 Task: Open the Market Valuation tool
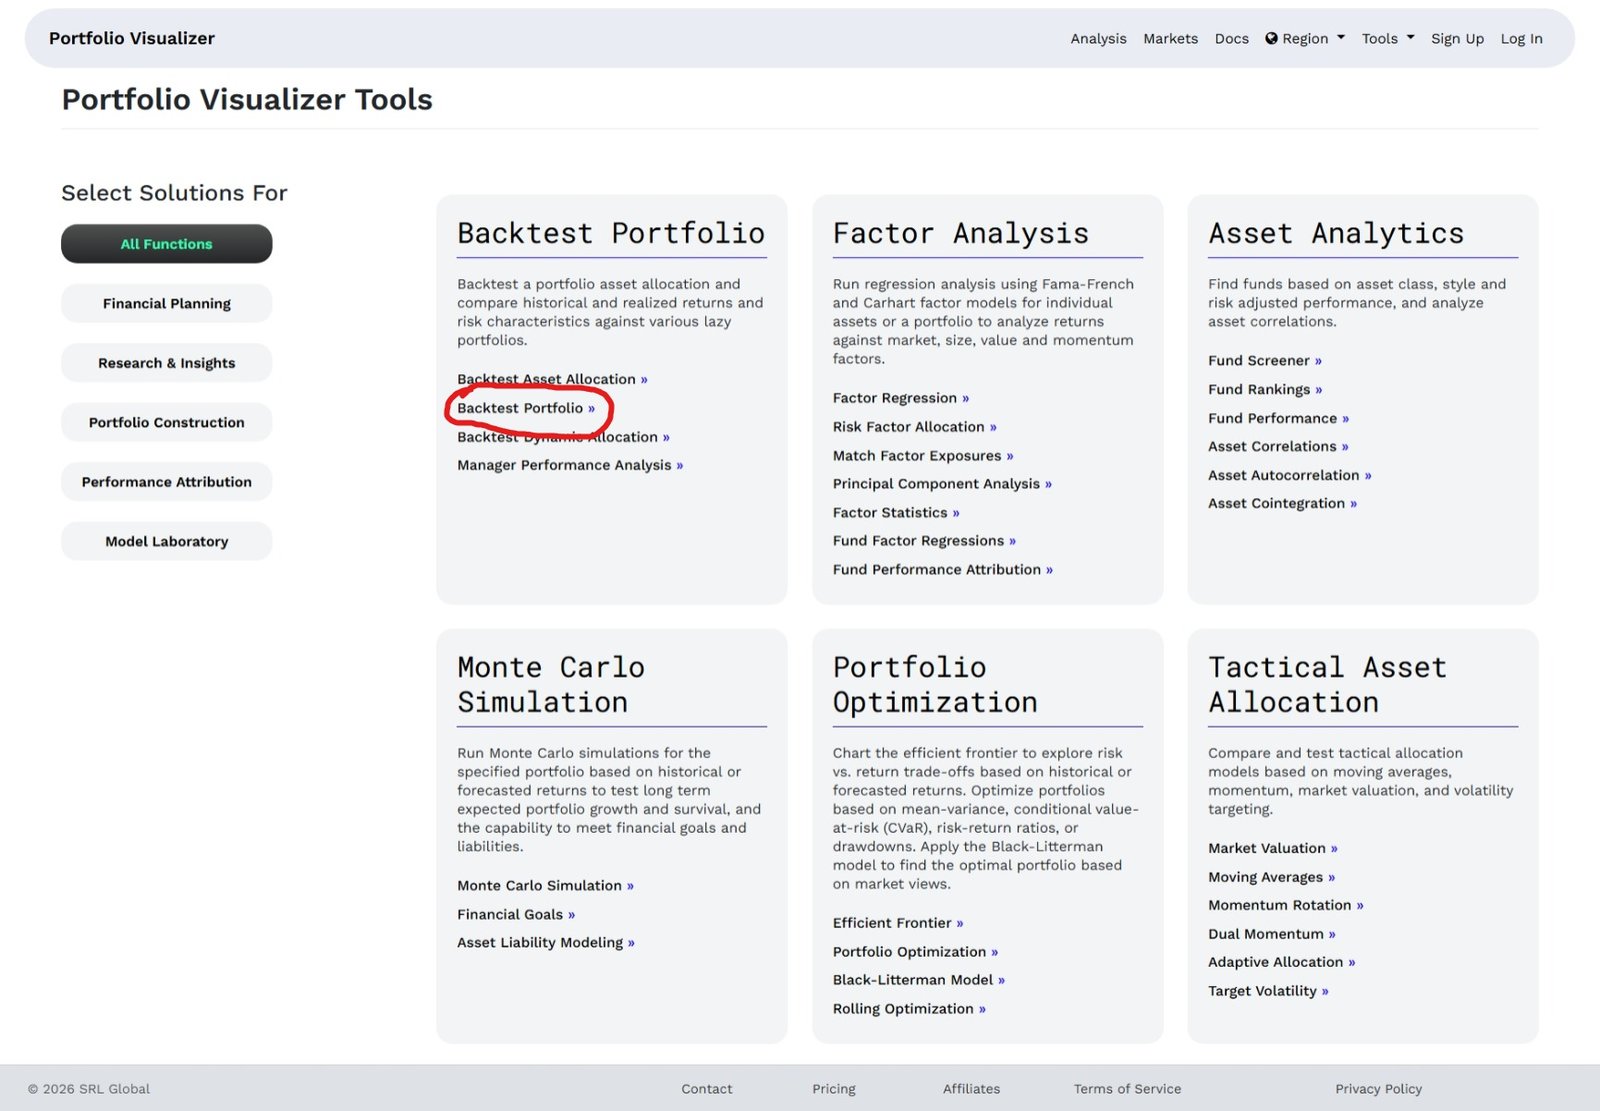coord(1273,848)
